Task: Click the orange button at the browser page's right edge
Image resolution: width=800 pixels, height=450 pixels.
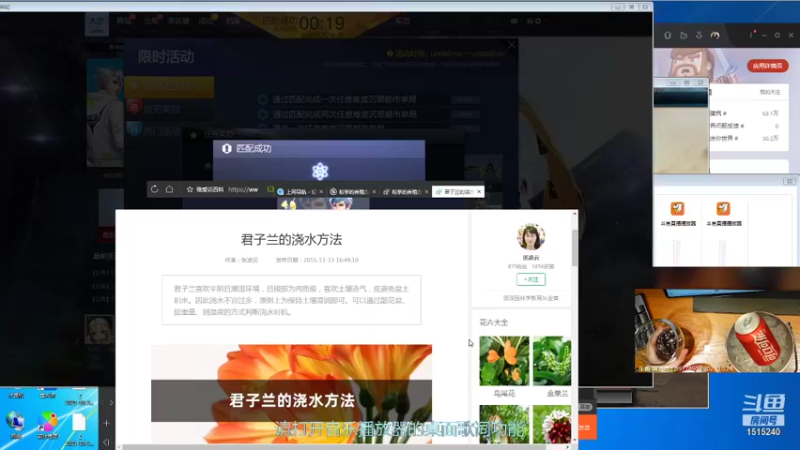Action: click(x=586, y=428)
